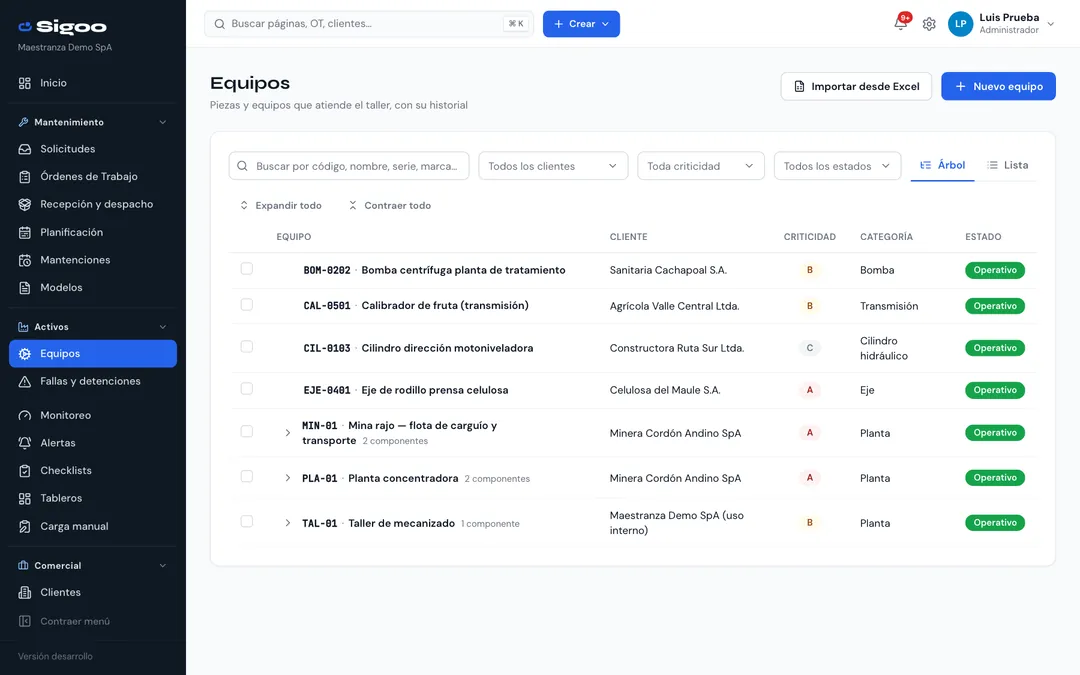Expand the PLA-01 Planta concentradora row
Image resolution: width=1080 pixels, height=675 pixels.
(288, 478)
